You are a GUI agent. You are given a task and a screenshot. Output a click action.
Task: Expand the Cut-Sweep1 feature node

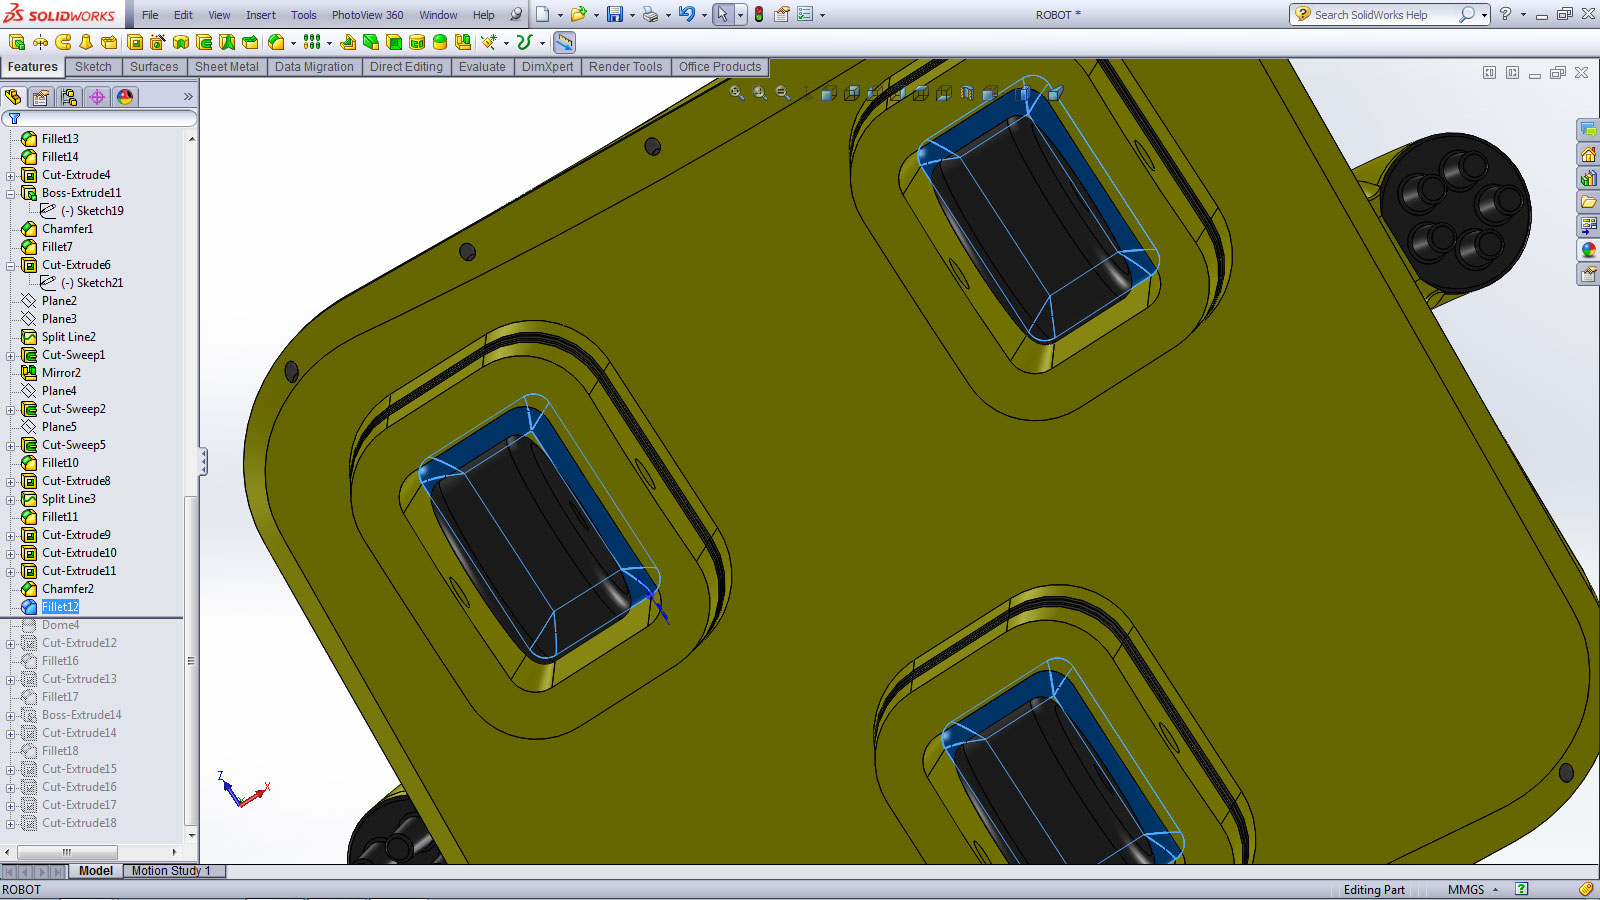(11, 355)
